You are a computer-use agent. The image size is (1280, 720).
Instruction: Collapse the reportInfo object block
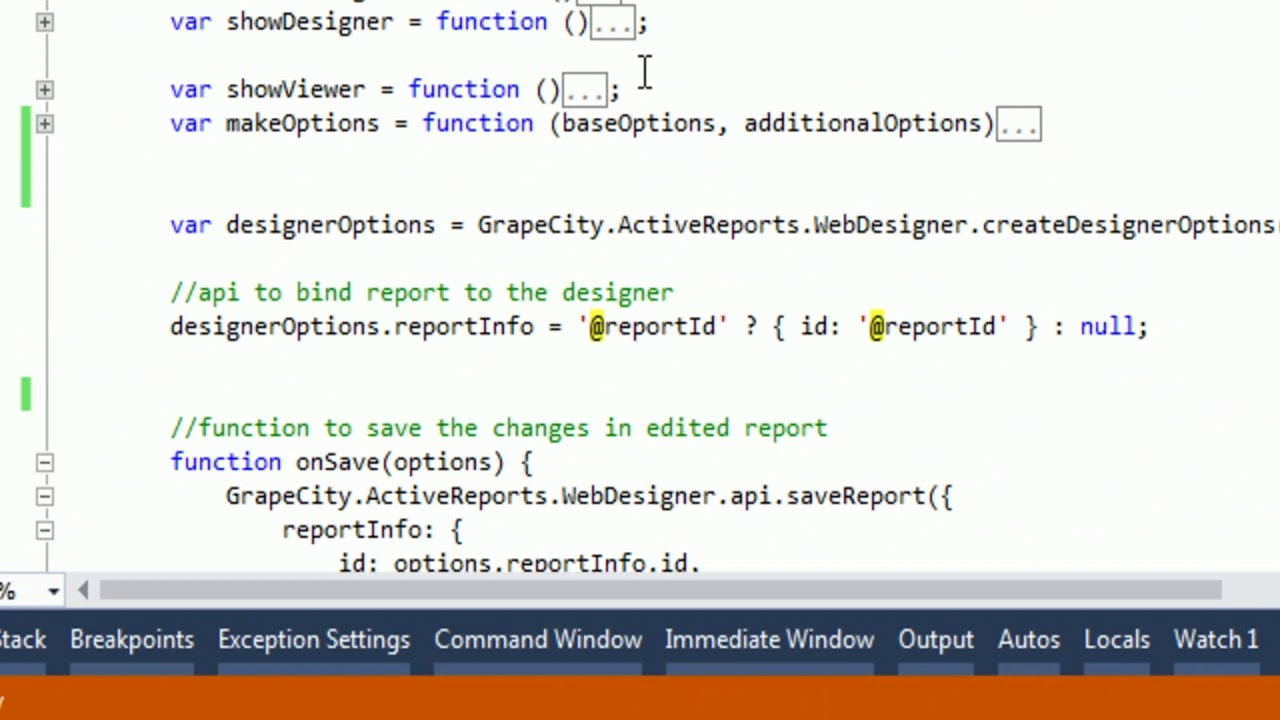[x=44, y=530]
